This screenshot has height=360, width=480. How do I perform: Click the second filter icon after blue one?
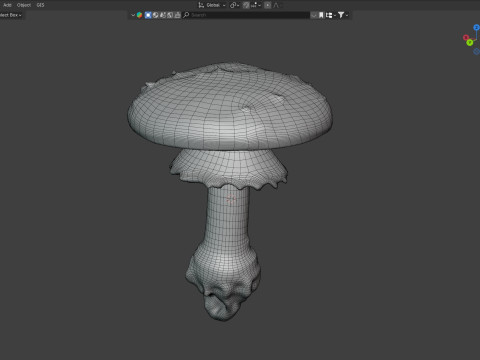coord(155,15)
